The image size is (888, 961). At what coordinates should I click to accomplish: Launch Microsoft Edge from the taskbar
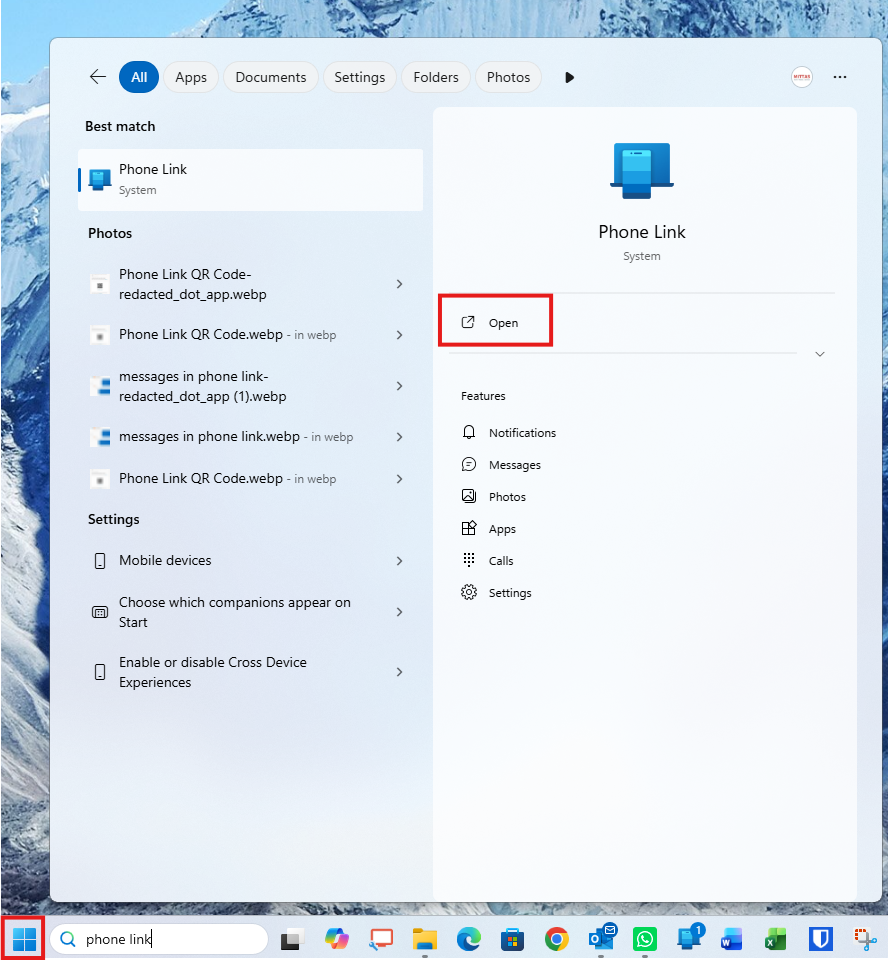point(469,939)
